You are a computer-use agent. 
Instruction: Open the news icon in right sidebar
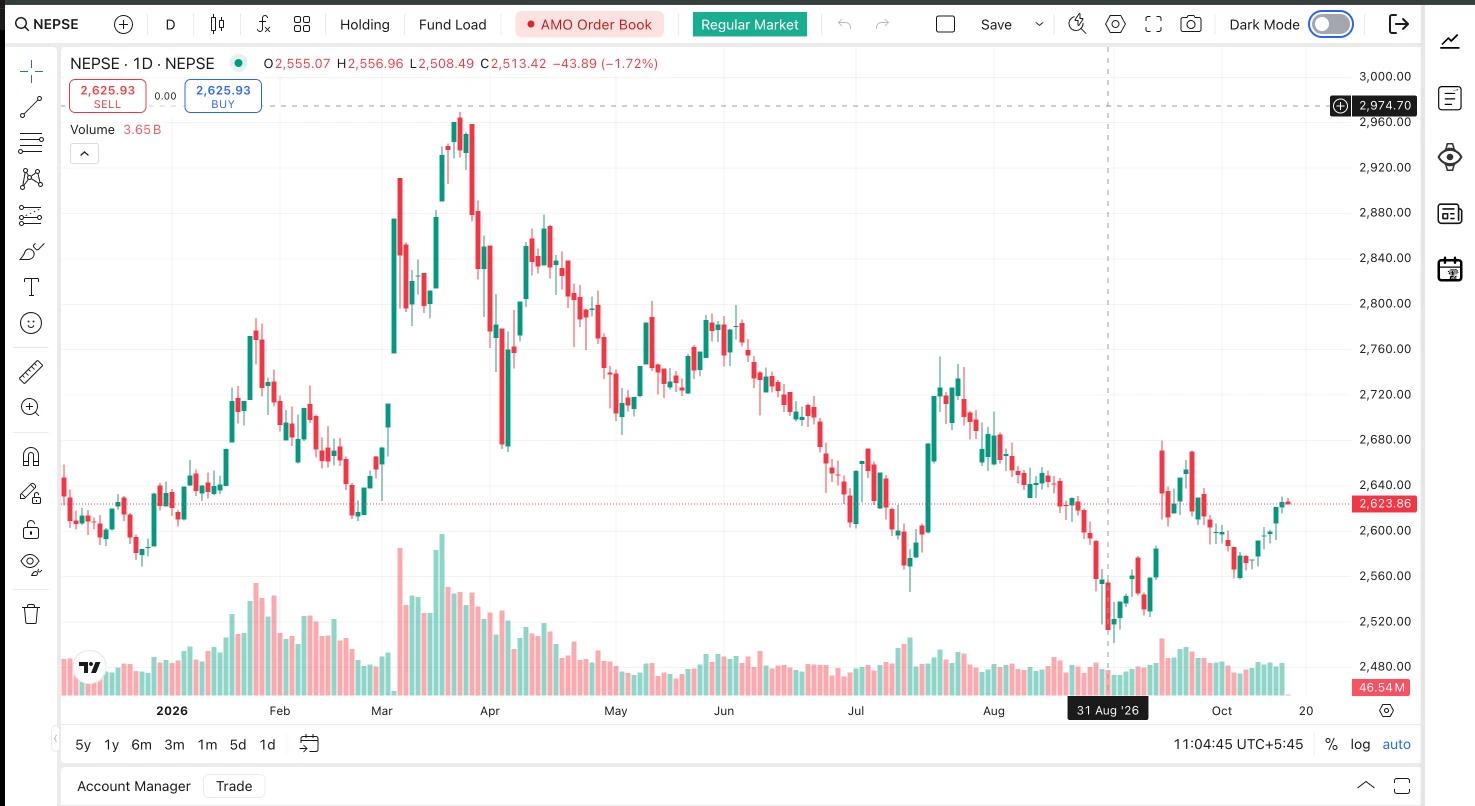1449,213
